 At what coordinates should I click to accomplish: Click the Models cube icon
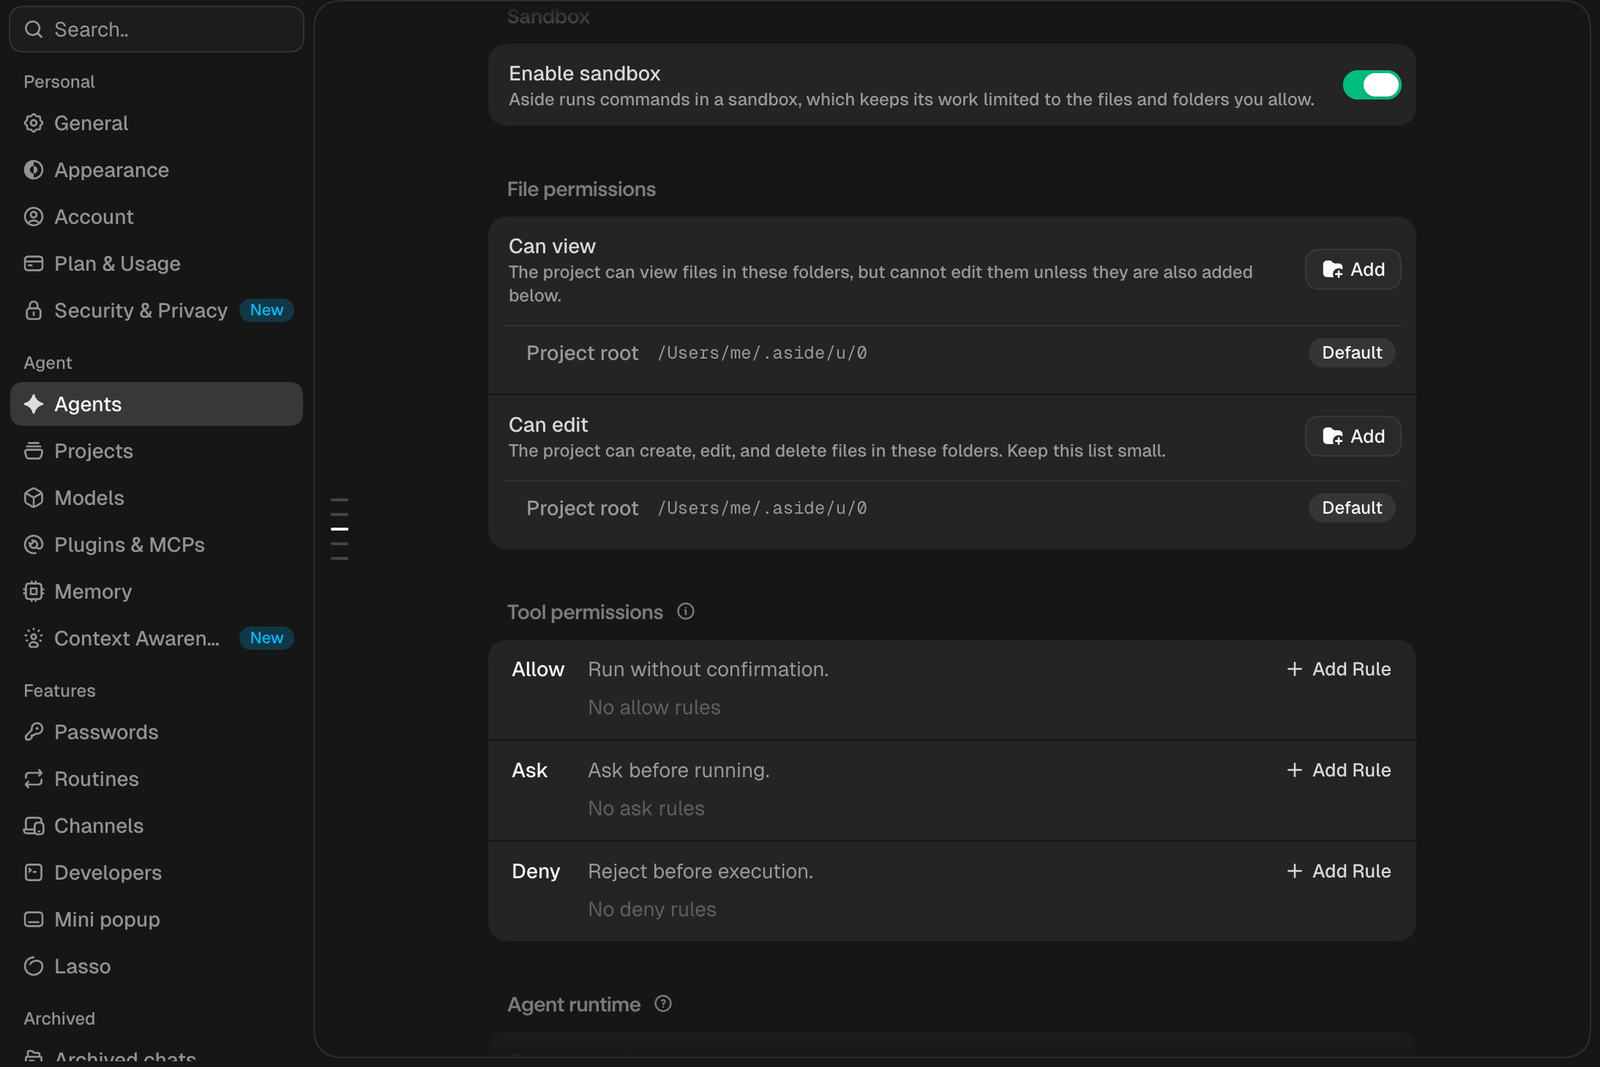pyautogui.click(x=34, y=498)
